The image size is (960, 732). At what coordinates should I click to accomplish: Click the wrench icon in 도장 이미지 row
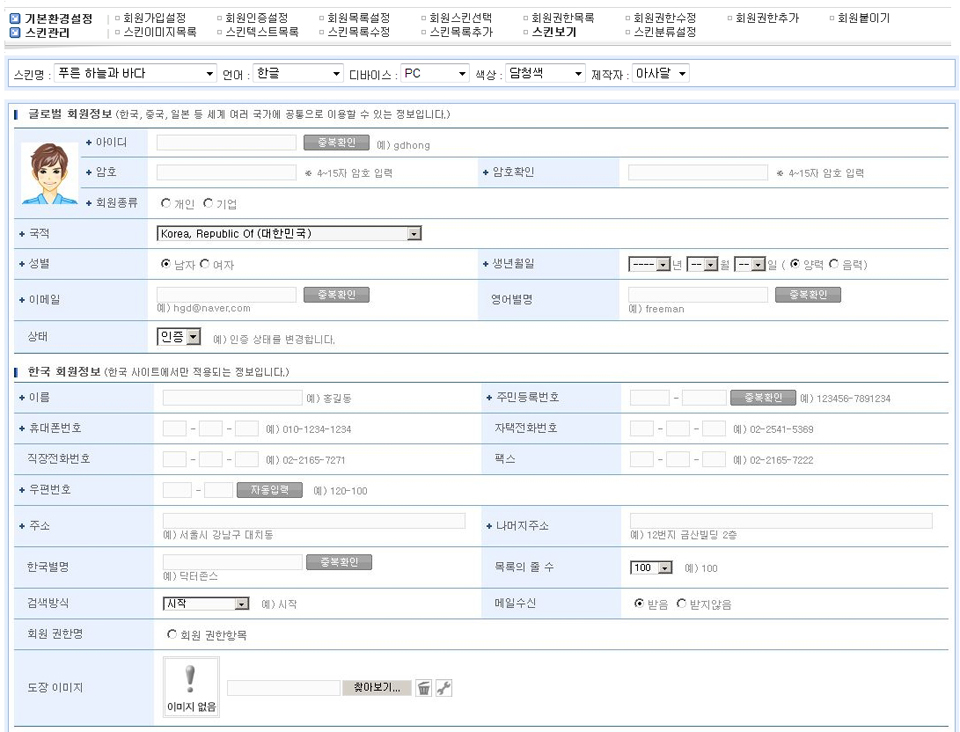point(445,688)
